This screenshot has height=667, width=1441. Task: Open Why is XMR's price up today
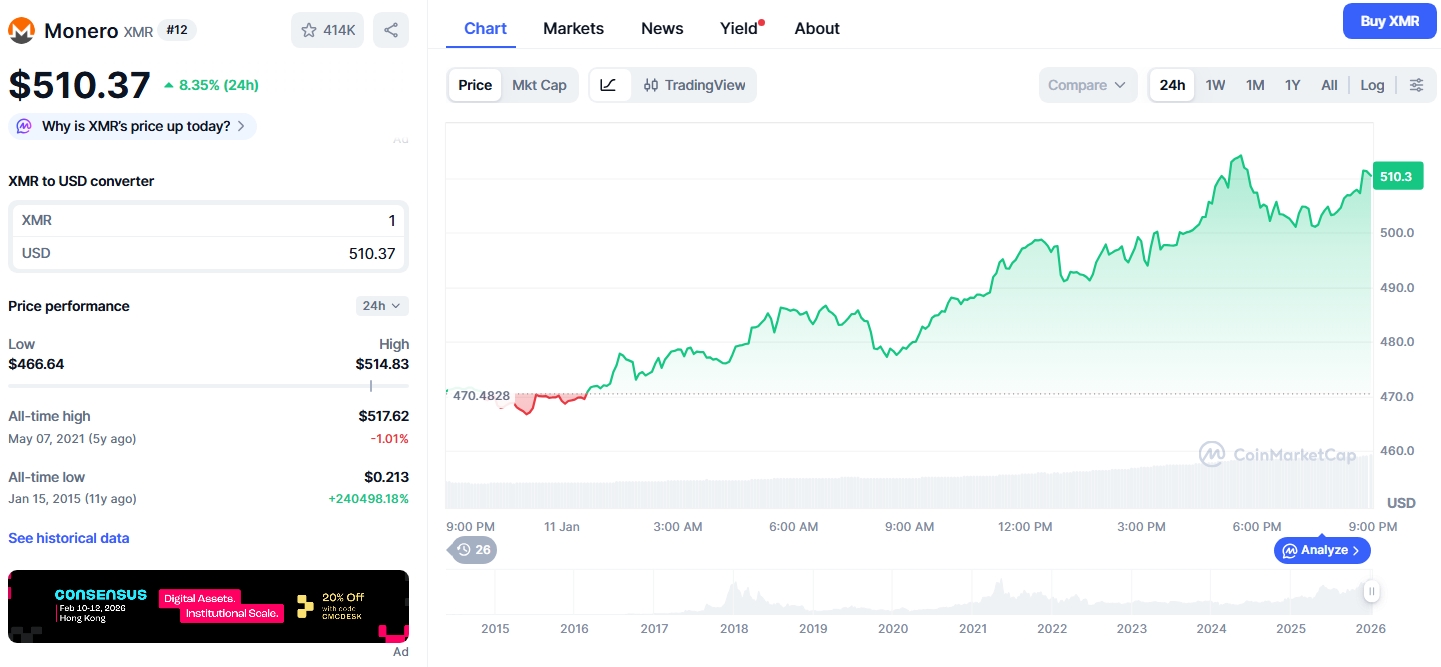pos(132,126)
